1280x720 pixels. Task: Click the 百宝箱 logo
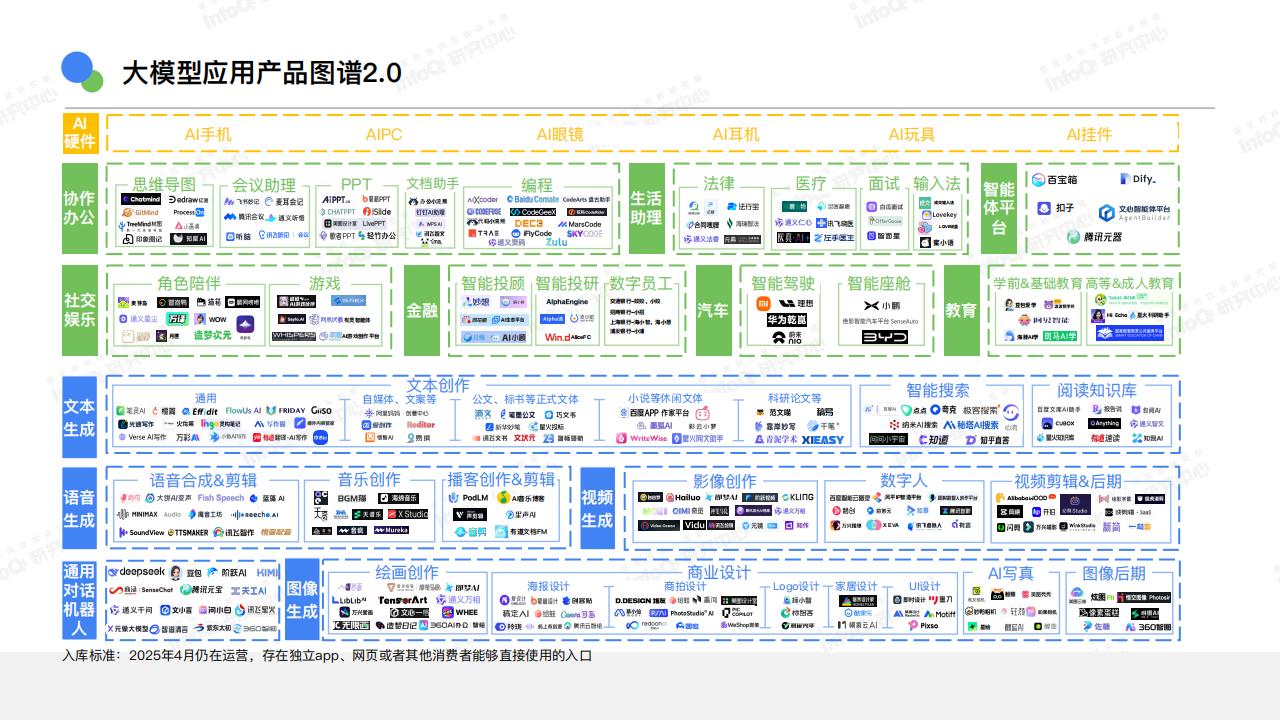[1054, 179]
